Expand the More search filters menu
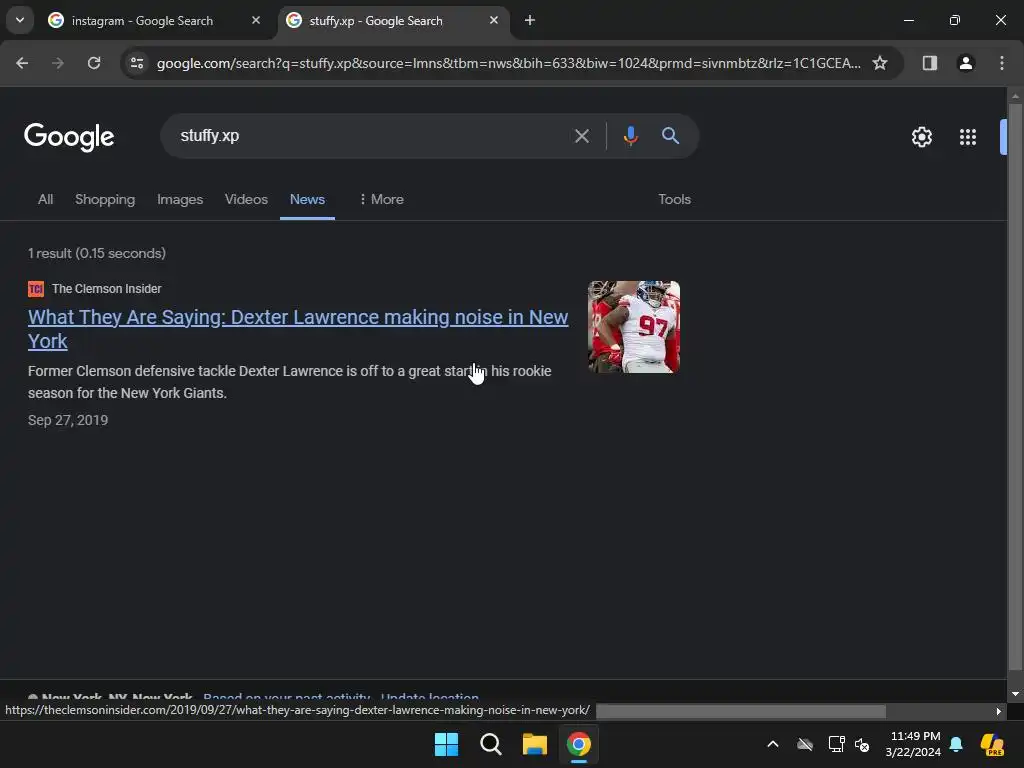1024x768 pixels. point(381,199)
